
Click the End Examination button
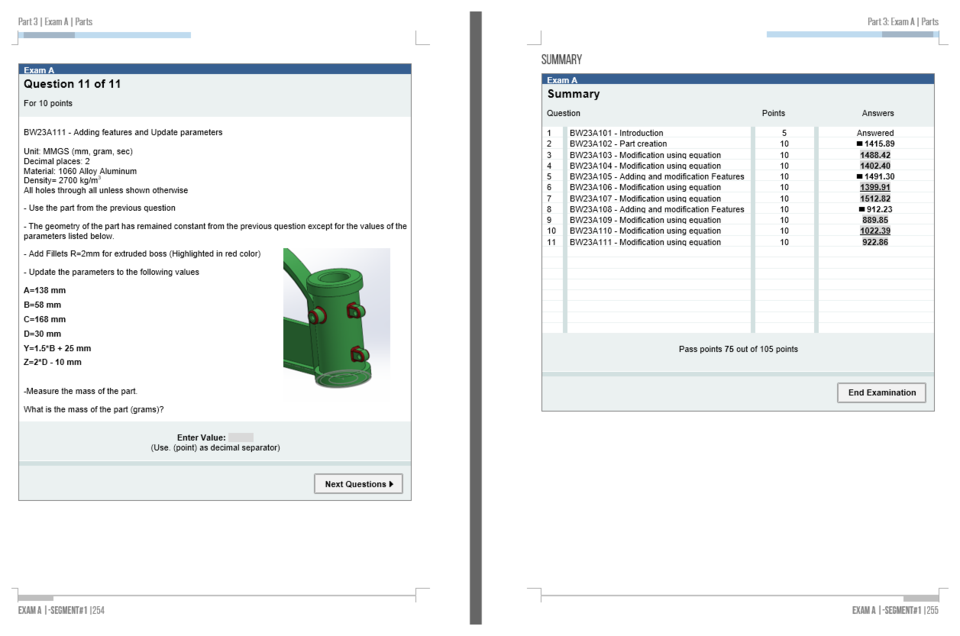point(880,392)
